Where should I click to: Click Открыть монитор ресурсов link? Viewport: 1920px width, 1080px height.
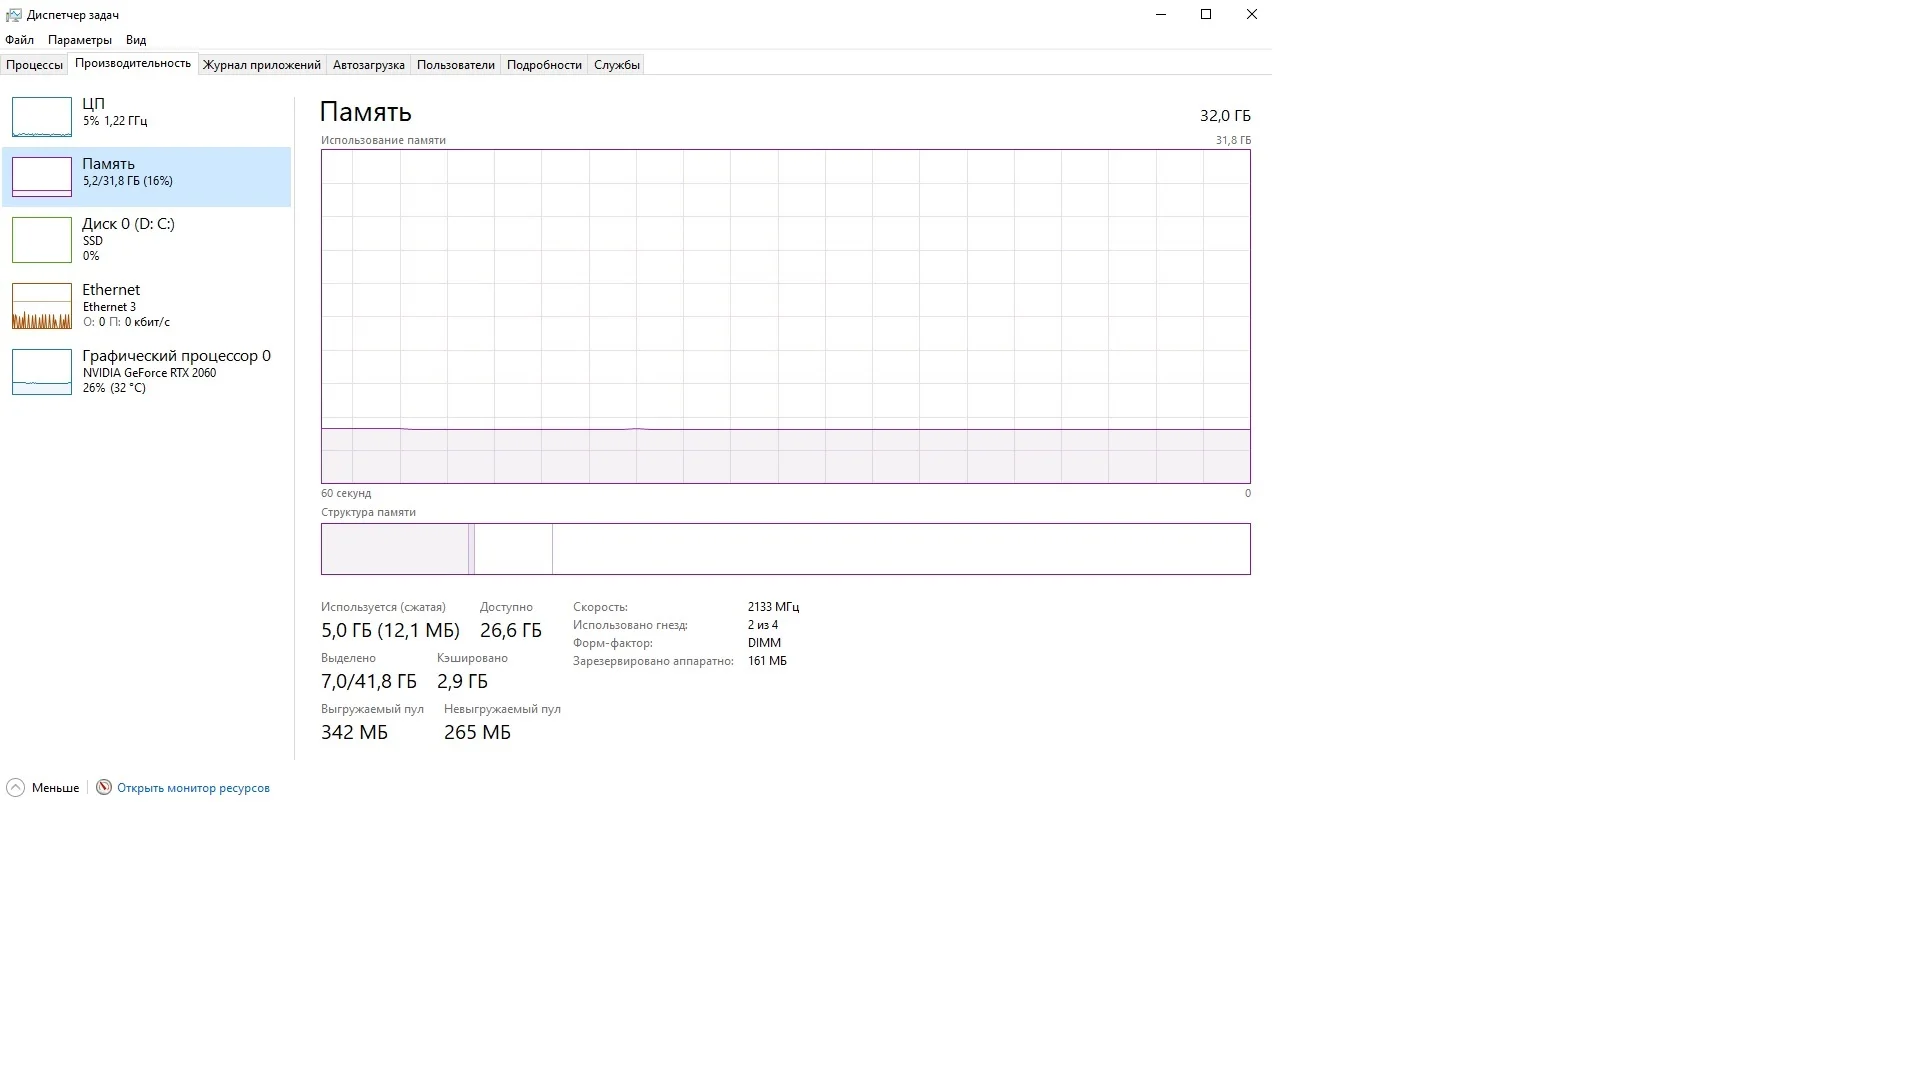[x=193, y=788]
